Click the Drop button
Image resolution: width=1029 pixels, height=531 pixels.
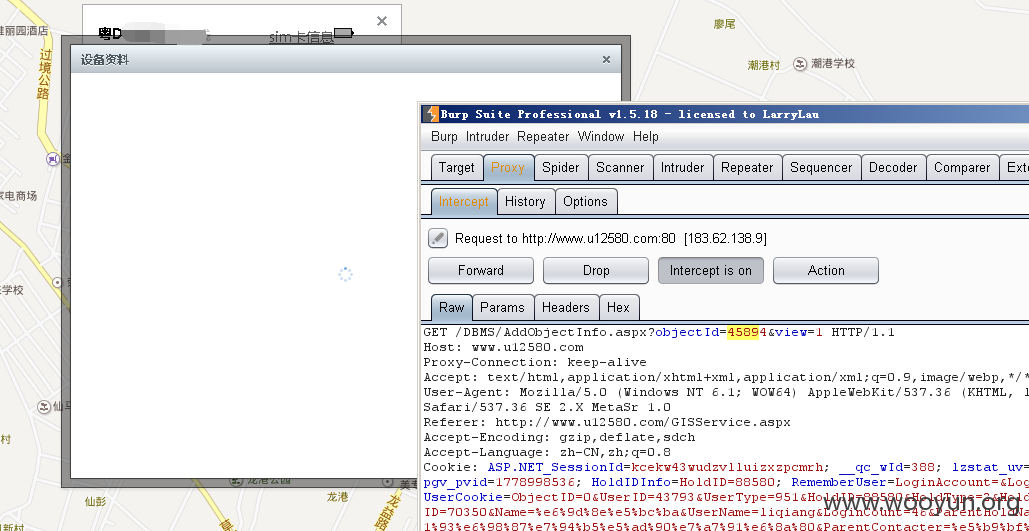pyautogui.click(x=596, y=270)
